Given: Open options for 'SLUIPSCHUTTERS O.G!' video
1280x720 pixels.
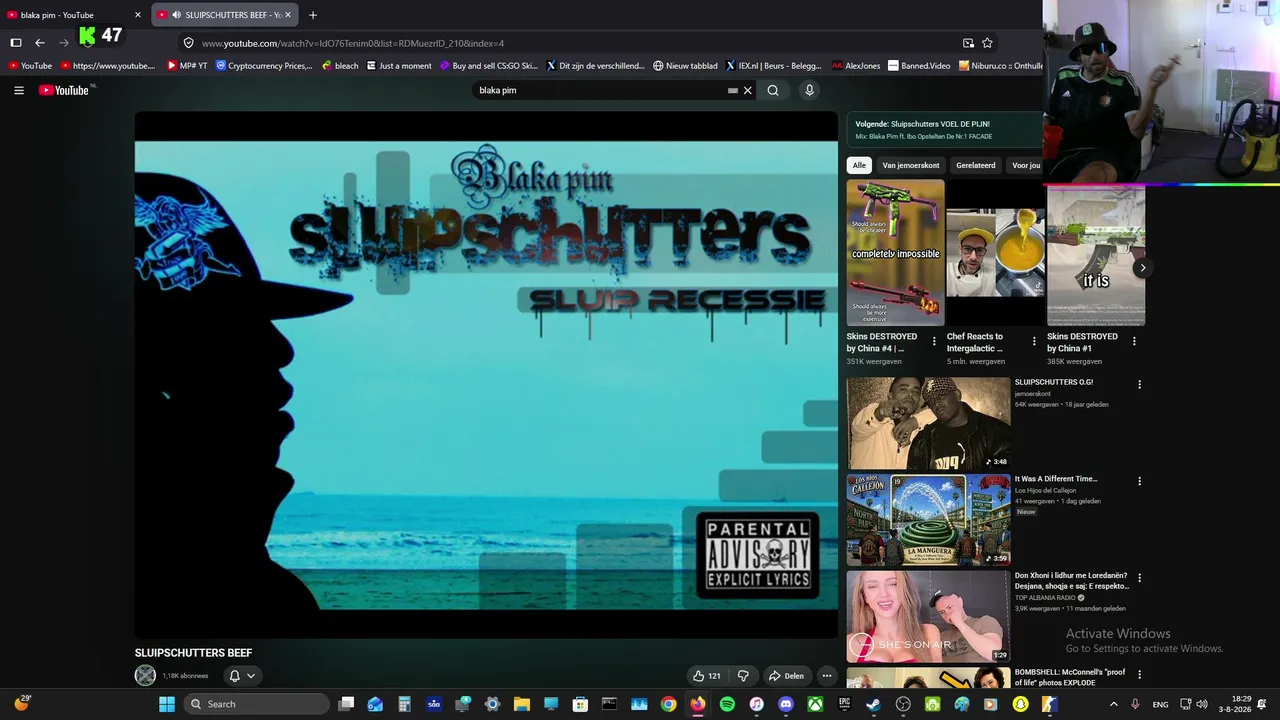Looking at the screenshot, I should point(1139,384).
